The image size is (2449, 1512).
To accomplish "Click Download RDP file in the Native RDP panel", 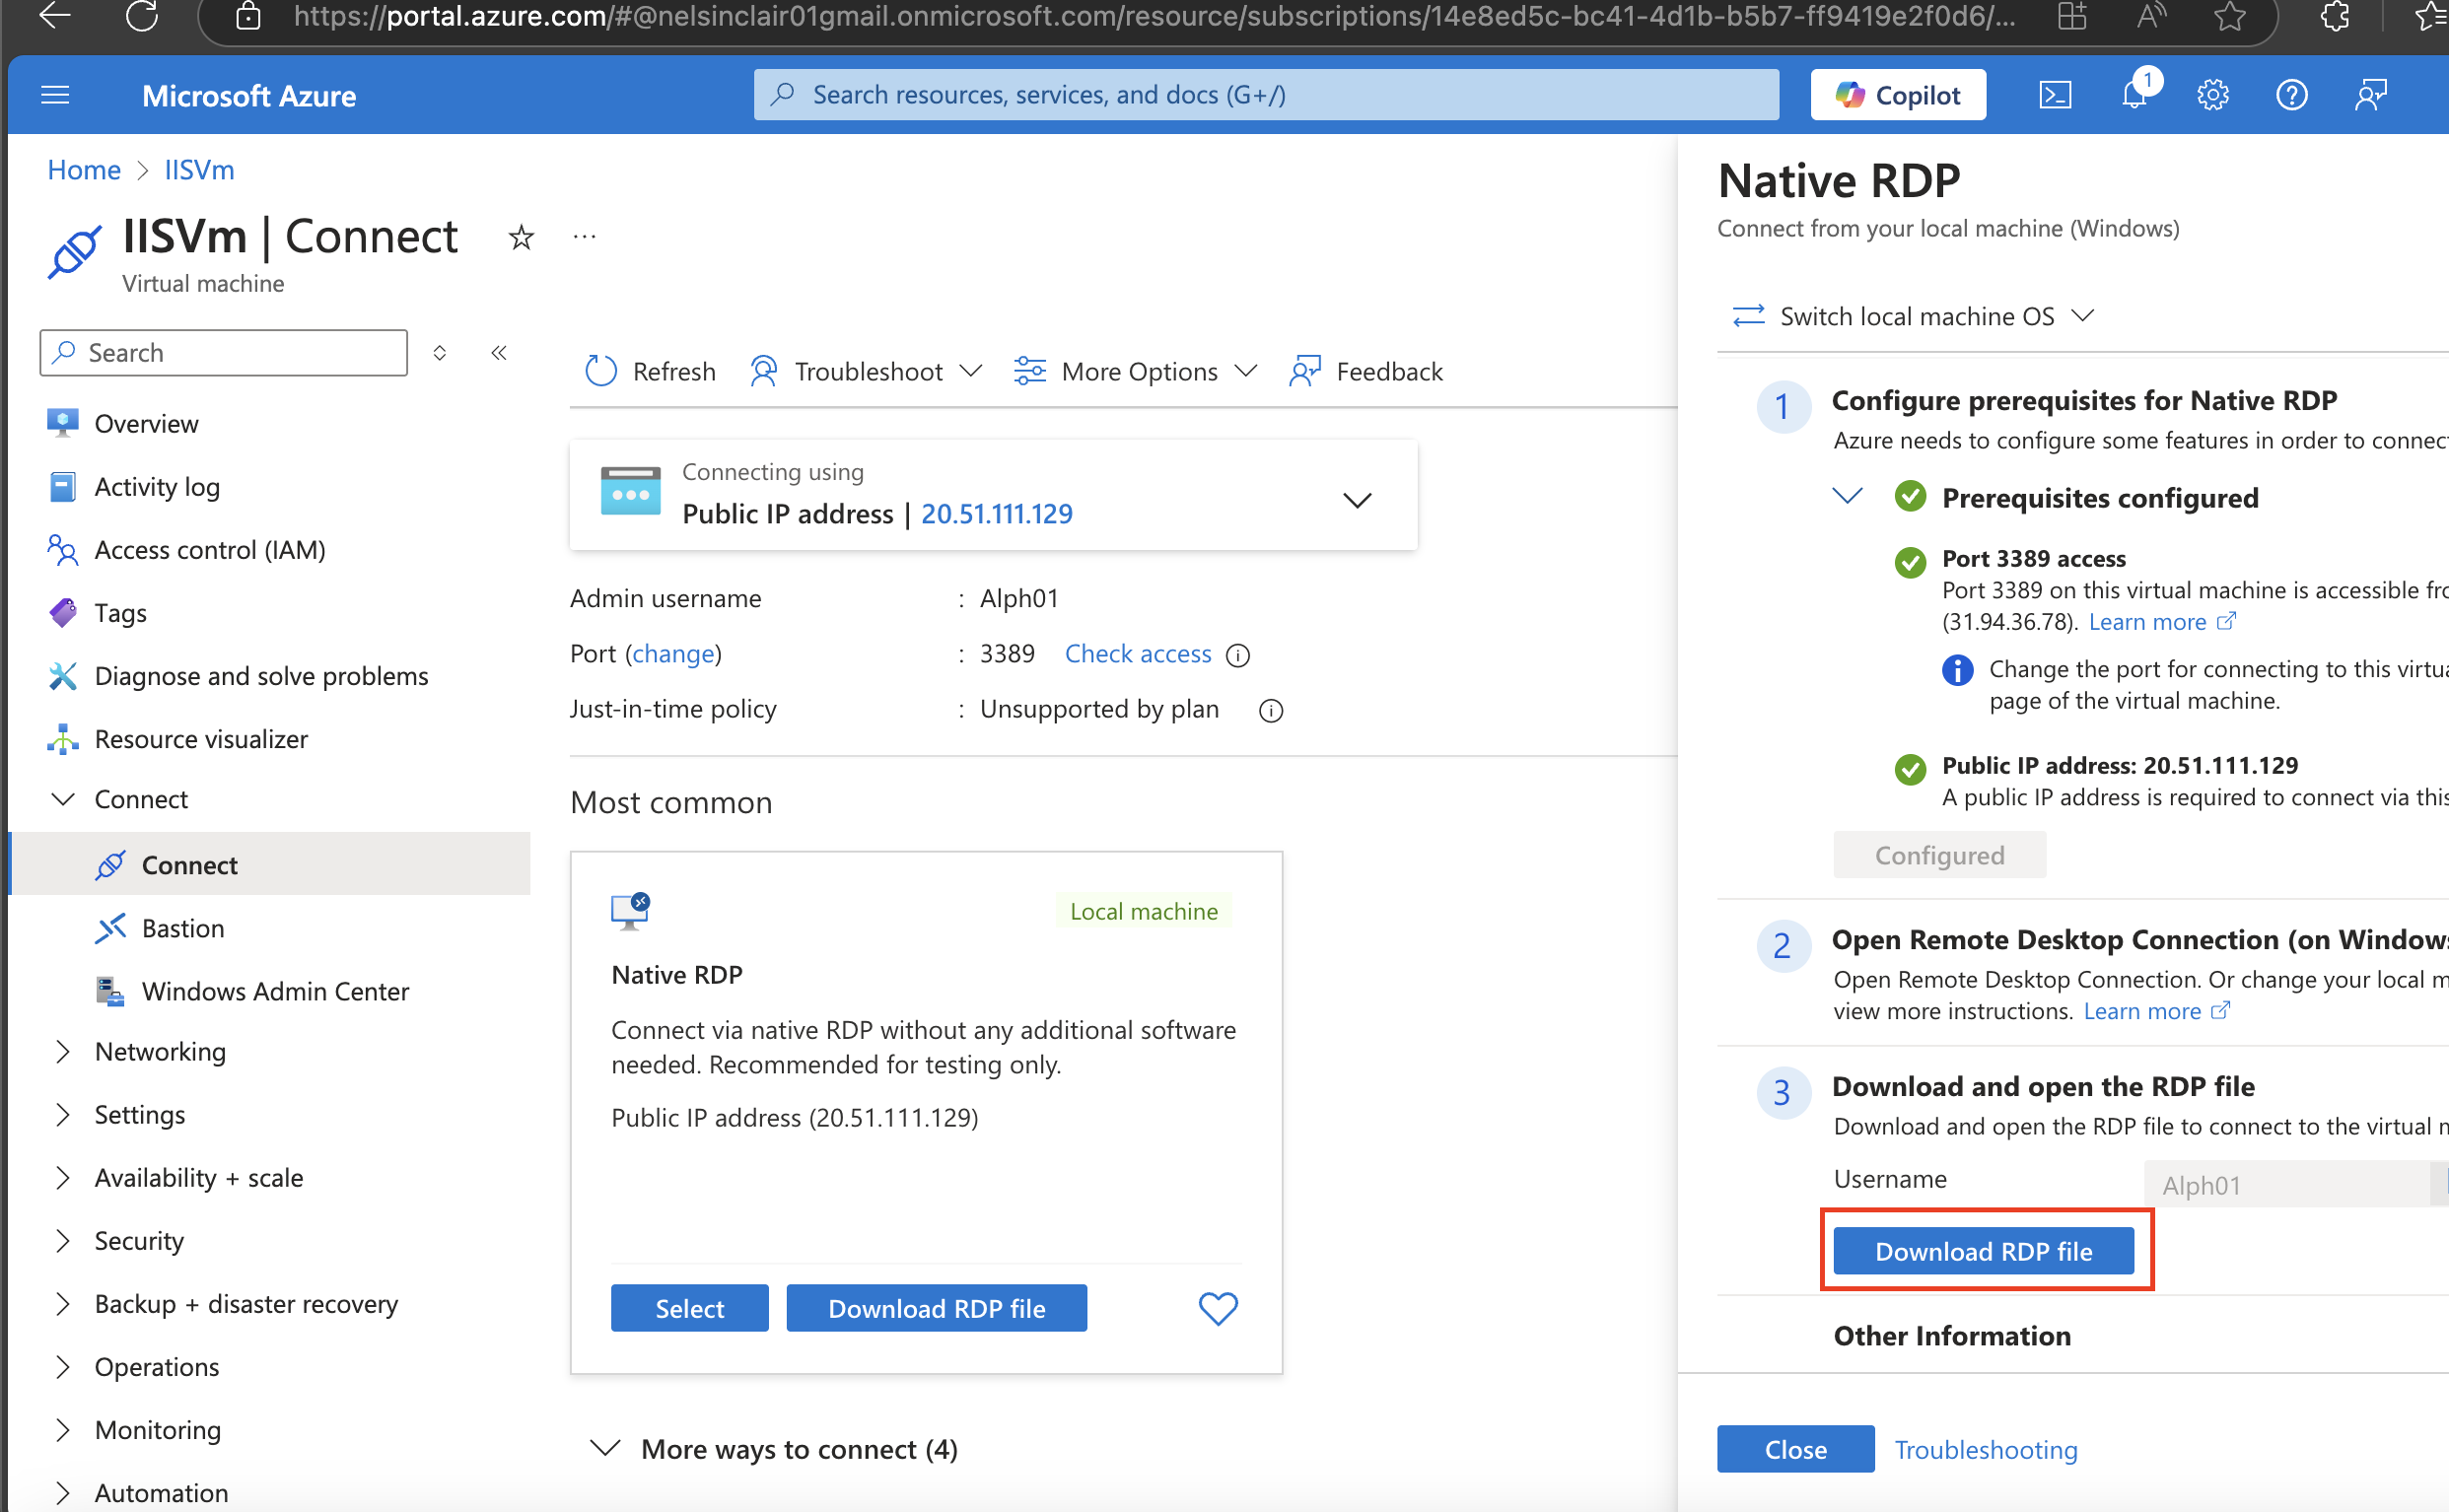I will [x=1984, y=1251].
